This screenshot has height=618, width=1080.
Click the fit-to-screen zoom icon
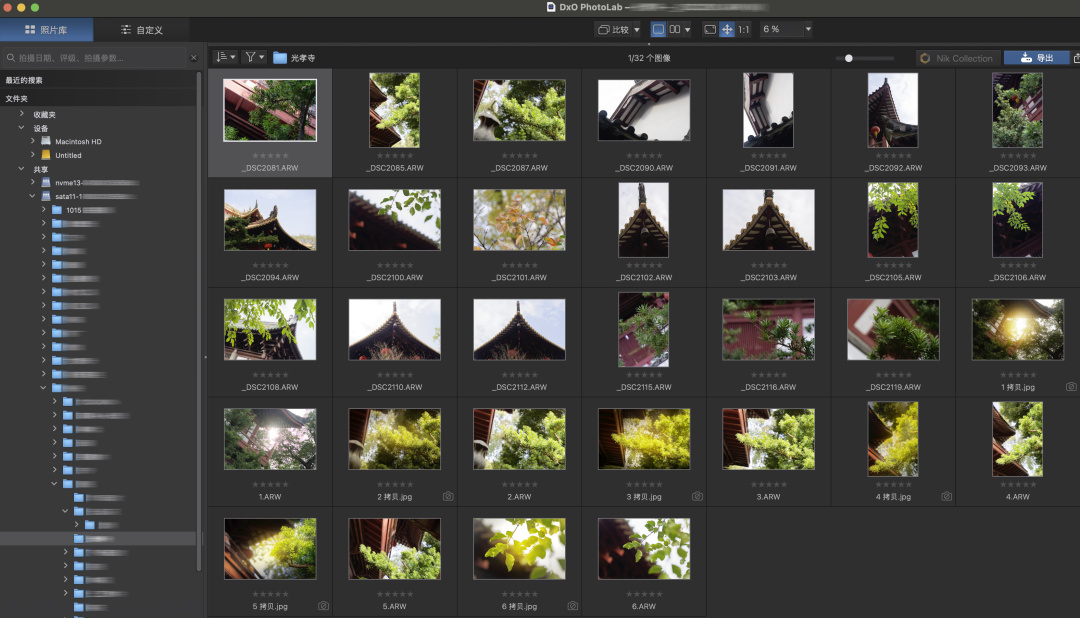(x=710, y=30)
